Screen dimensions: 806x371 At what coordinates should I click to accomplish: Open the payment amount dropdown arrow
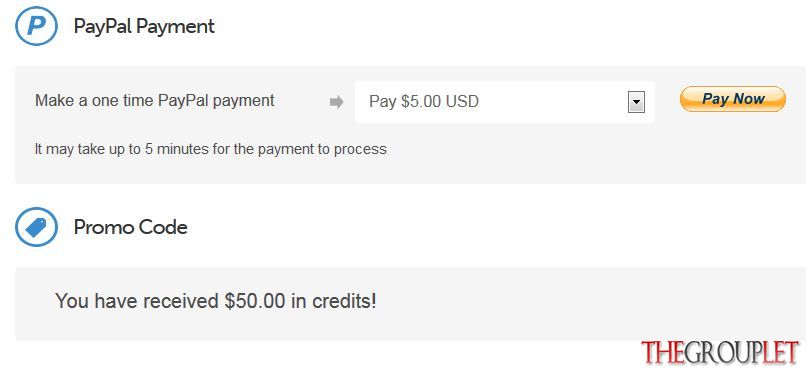636,102
